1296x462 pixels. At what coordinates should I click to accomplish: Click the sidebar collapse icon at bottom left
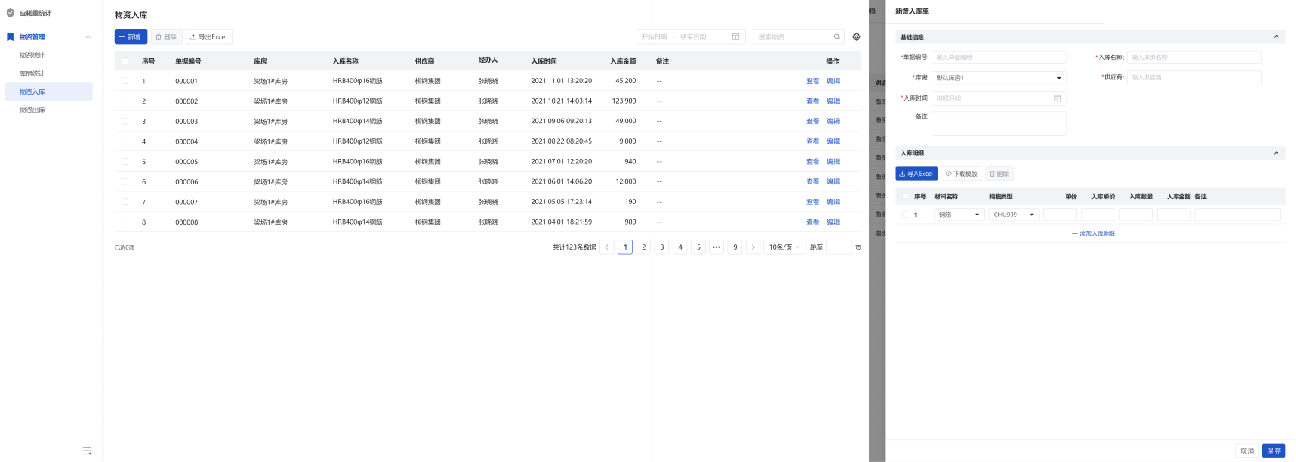coord(87,450)
